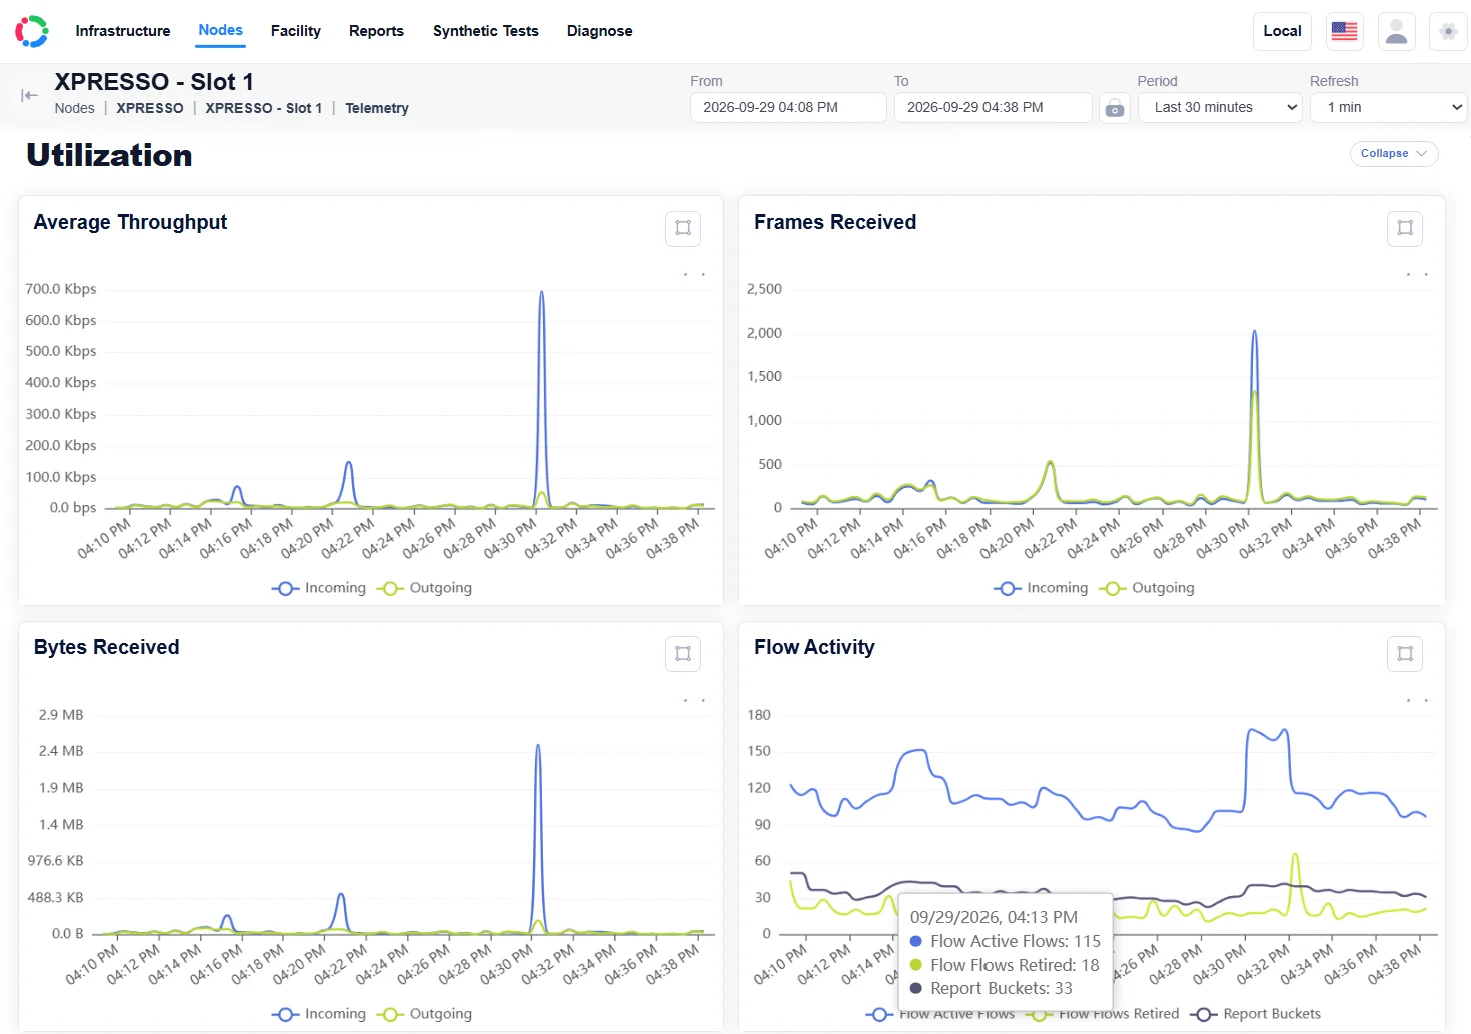Screen dimensions: 1471x1034
Task: Expand the Bytes Received chart fullscreen
Action: tap(683, 654)
